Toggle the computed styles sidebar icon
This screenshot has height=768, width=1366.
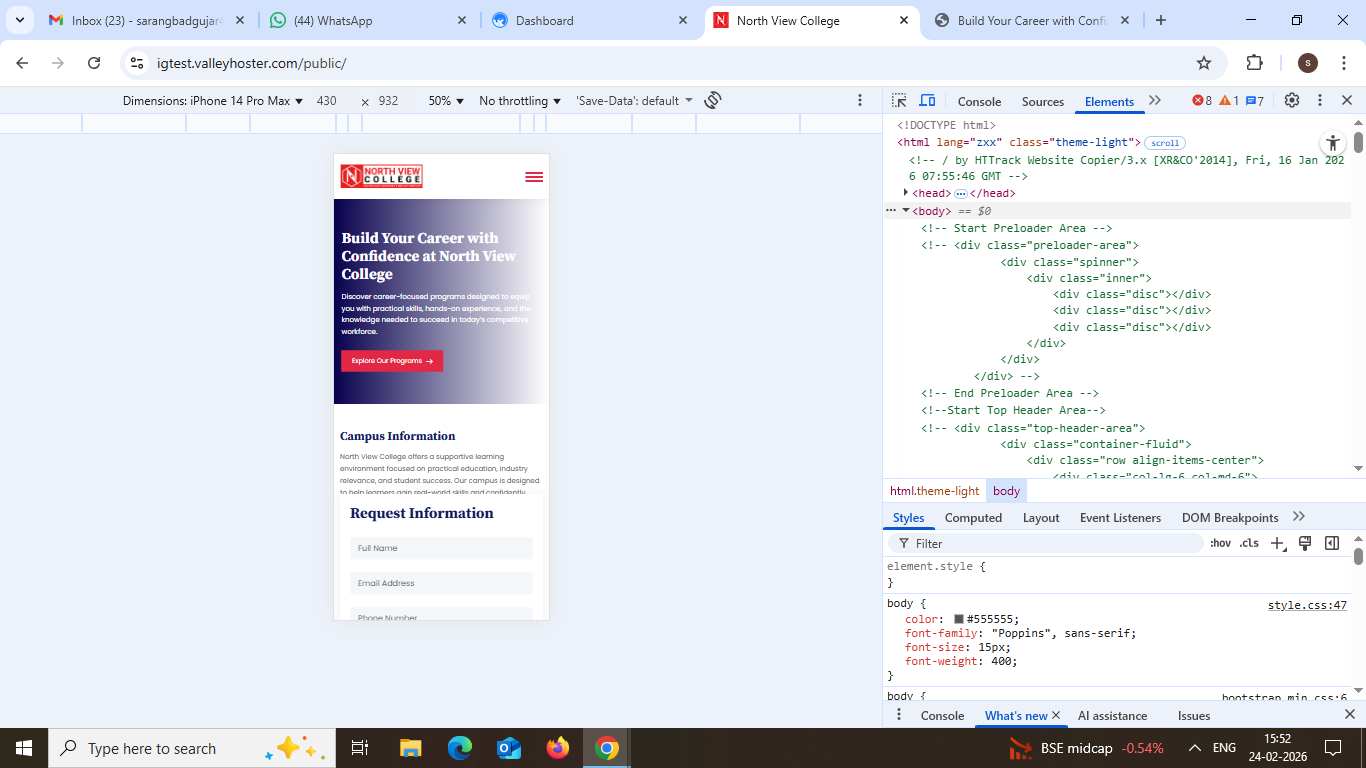click(x=1332, y=543)
